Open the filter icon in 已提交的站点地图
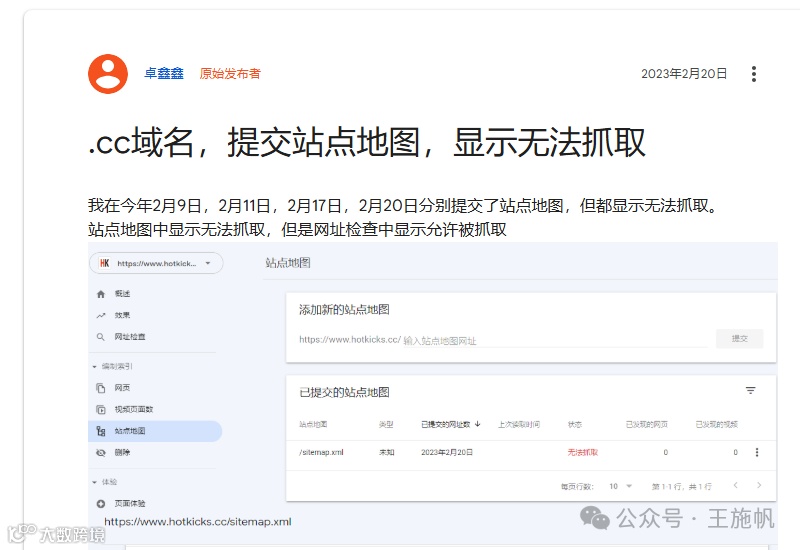Viewport: 800px width, 550px height. pos(751,391)
